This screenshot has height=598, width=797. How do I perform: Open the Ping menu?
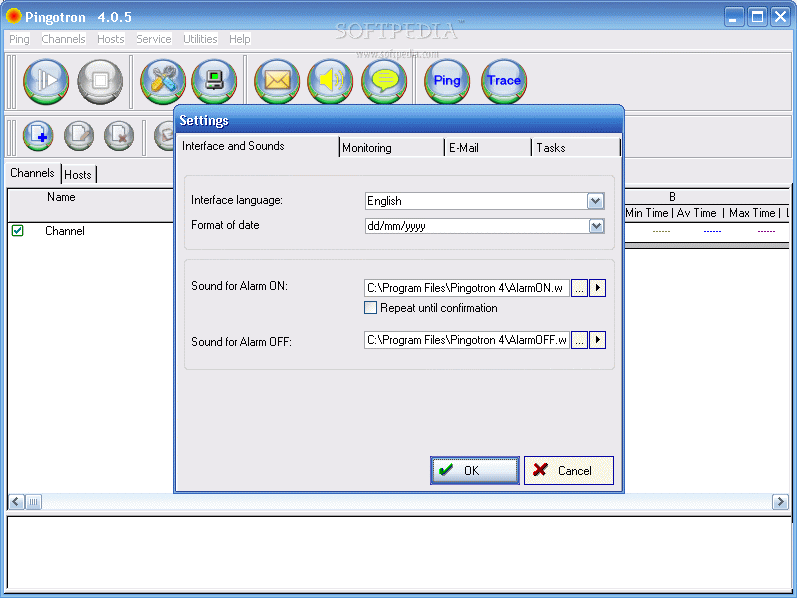19,39
